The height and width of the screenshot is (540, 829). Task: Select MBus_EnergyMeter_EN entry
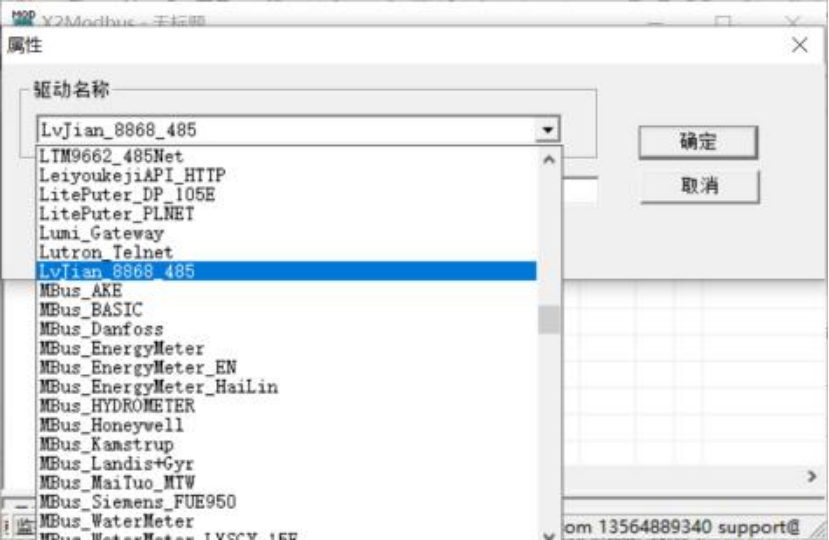point(287,367)
